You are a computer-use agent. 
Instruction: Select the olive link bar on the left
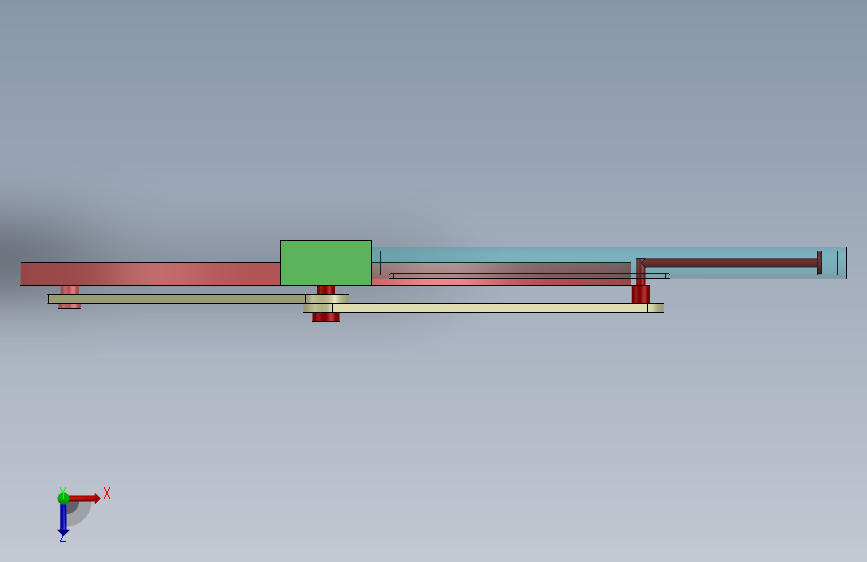[x=177, y=299]
